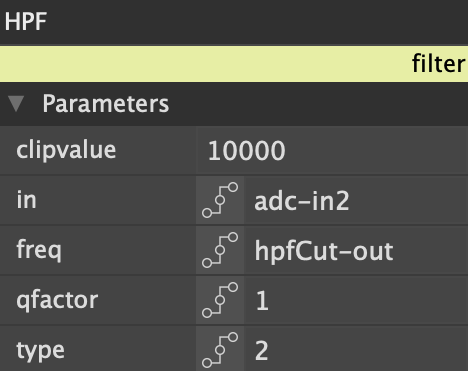Click the HPF object name text
Screen dimensions: 468x371
(26, 22)
